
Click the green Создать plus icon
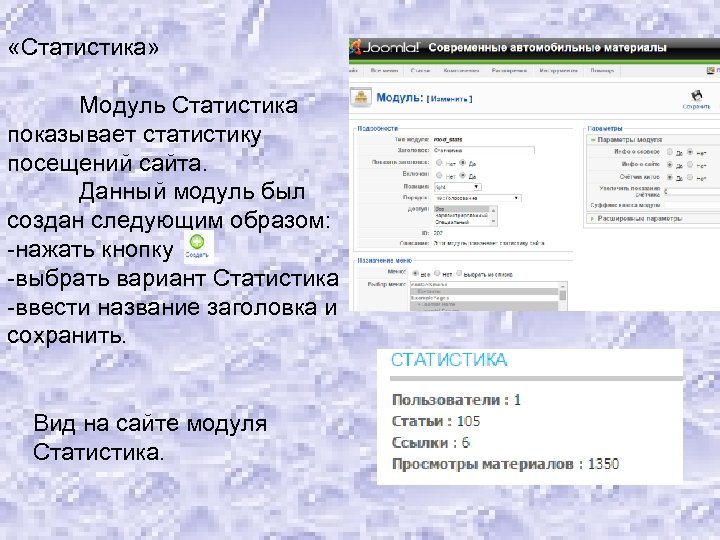click(197, 242)
